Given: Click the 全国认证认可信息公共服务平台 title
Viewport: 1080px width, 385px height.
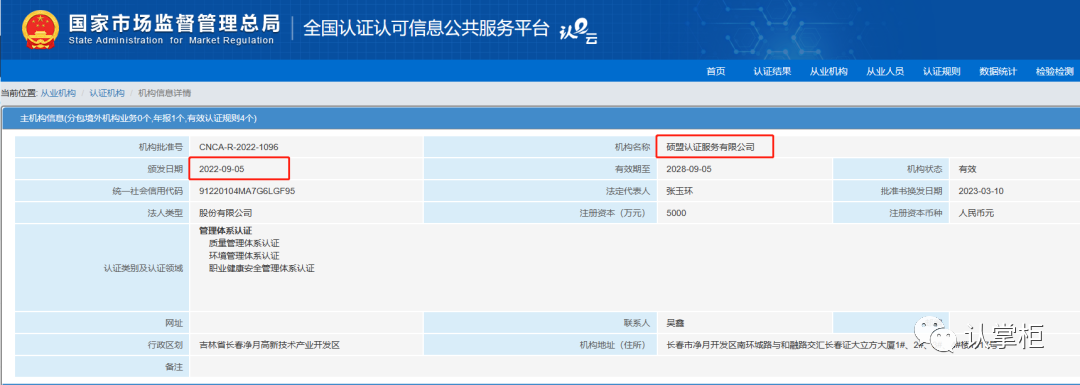Looking at the screenshot, I should [x=426, y=28].
